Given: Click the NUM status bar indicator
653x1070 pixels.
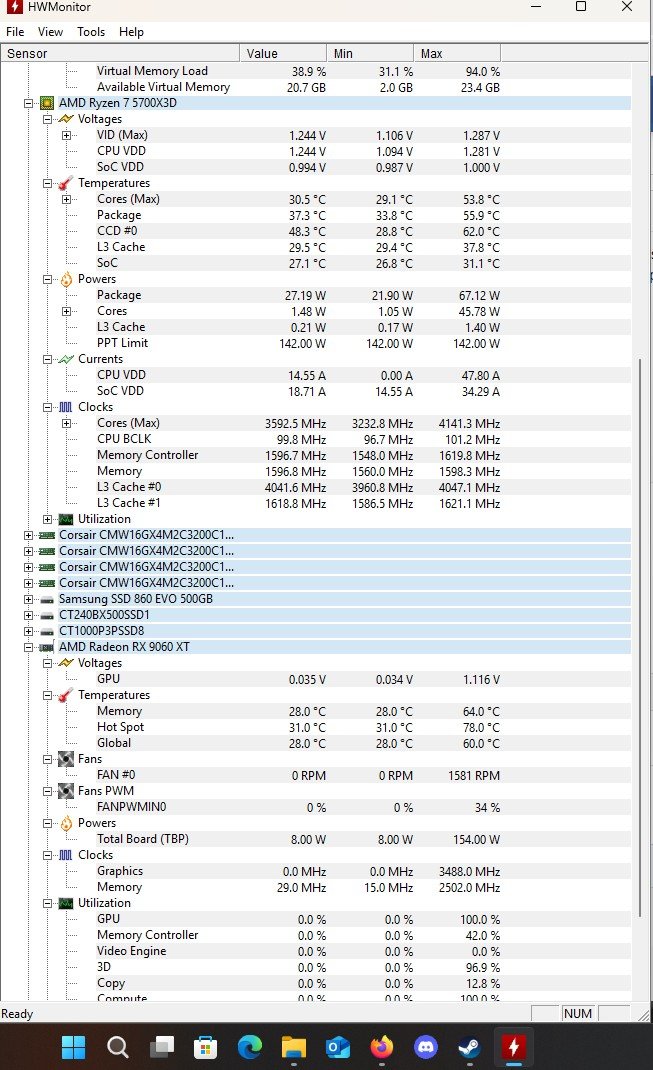Looking at the screenshot, I should click(578, 1013).
